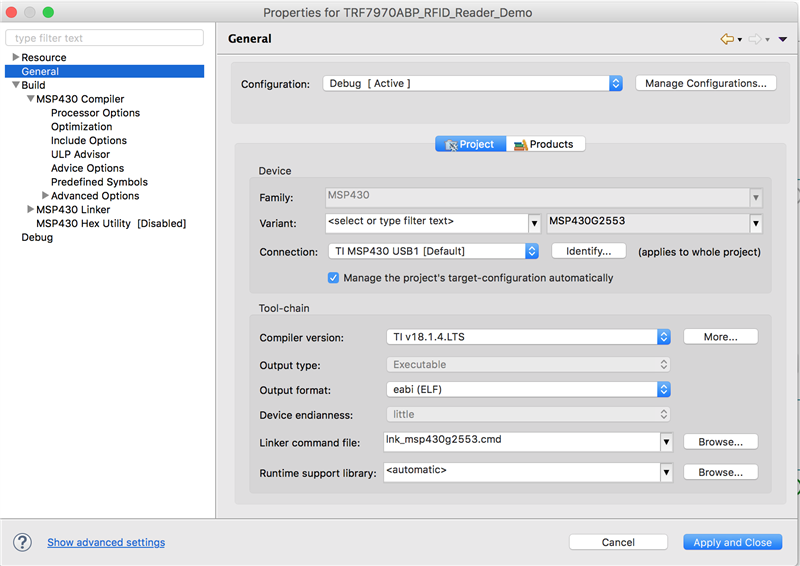Click the help question mark icon
The height and width of the screenshot is (566, 800).
click(22, 542)
